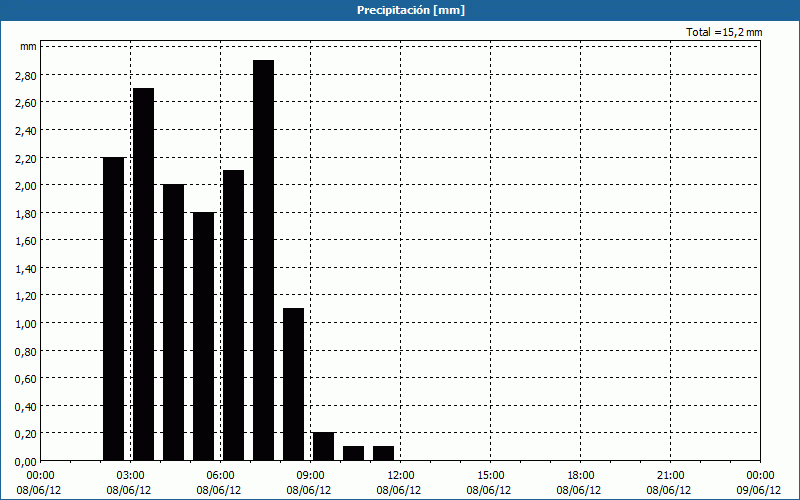Screen dimensions: 800x500
Task: Select the 2,00 y-axis value
Action: coord(26,186)
